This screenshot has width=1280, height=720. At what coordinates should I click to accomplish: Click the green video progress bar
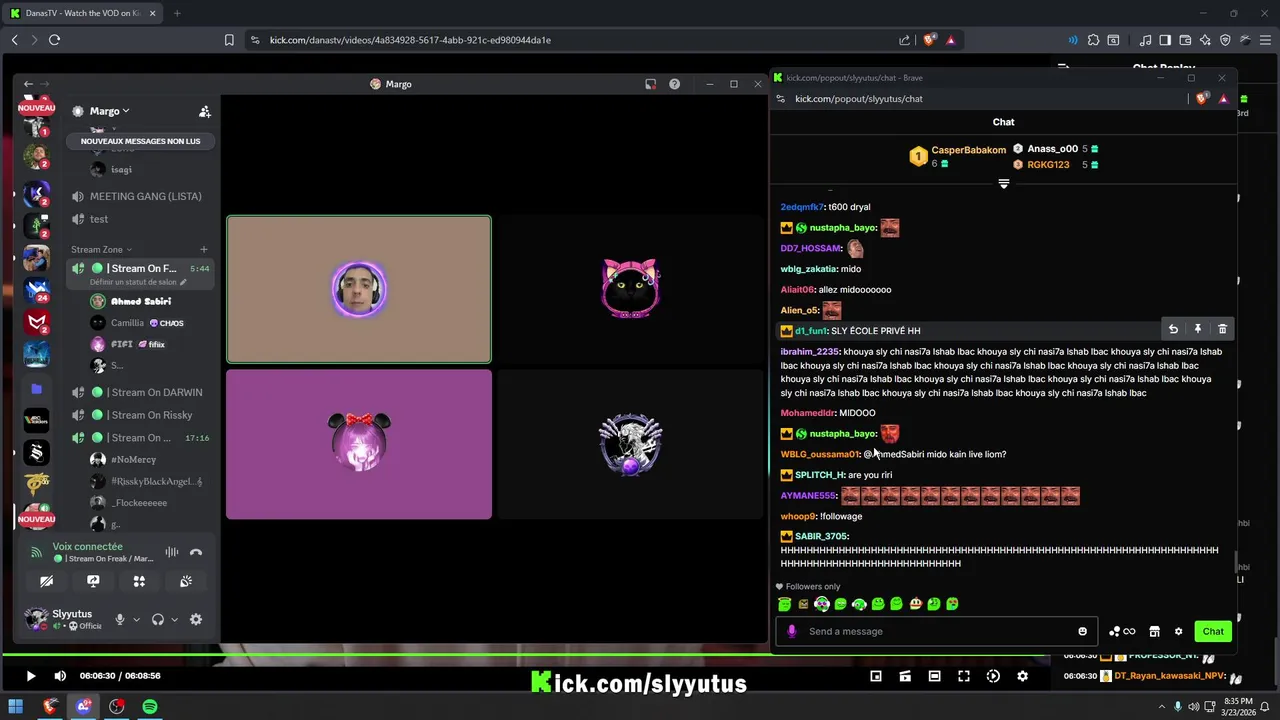[525, 656]
